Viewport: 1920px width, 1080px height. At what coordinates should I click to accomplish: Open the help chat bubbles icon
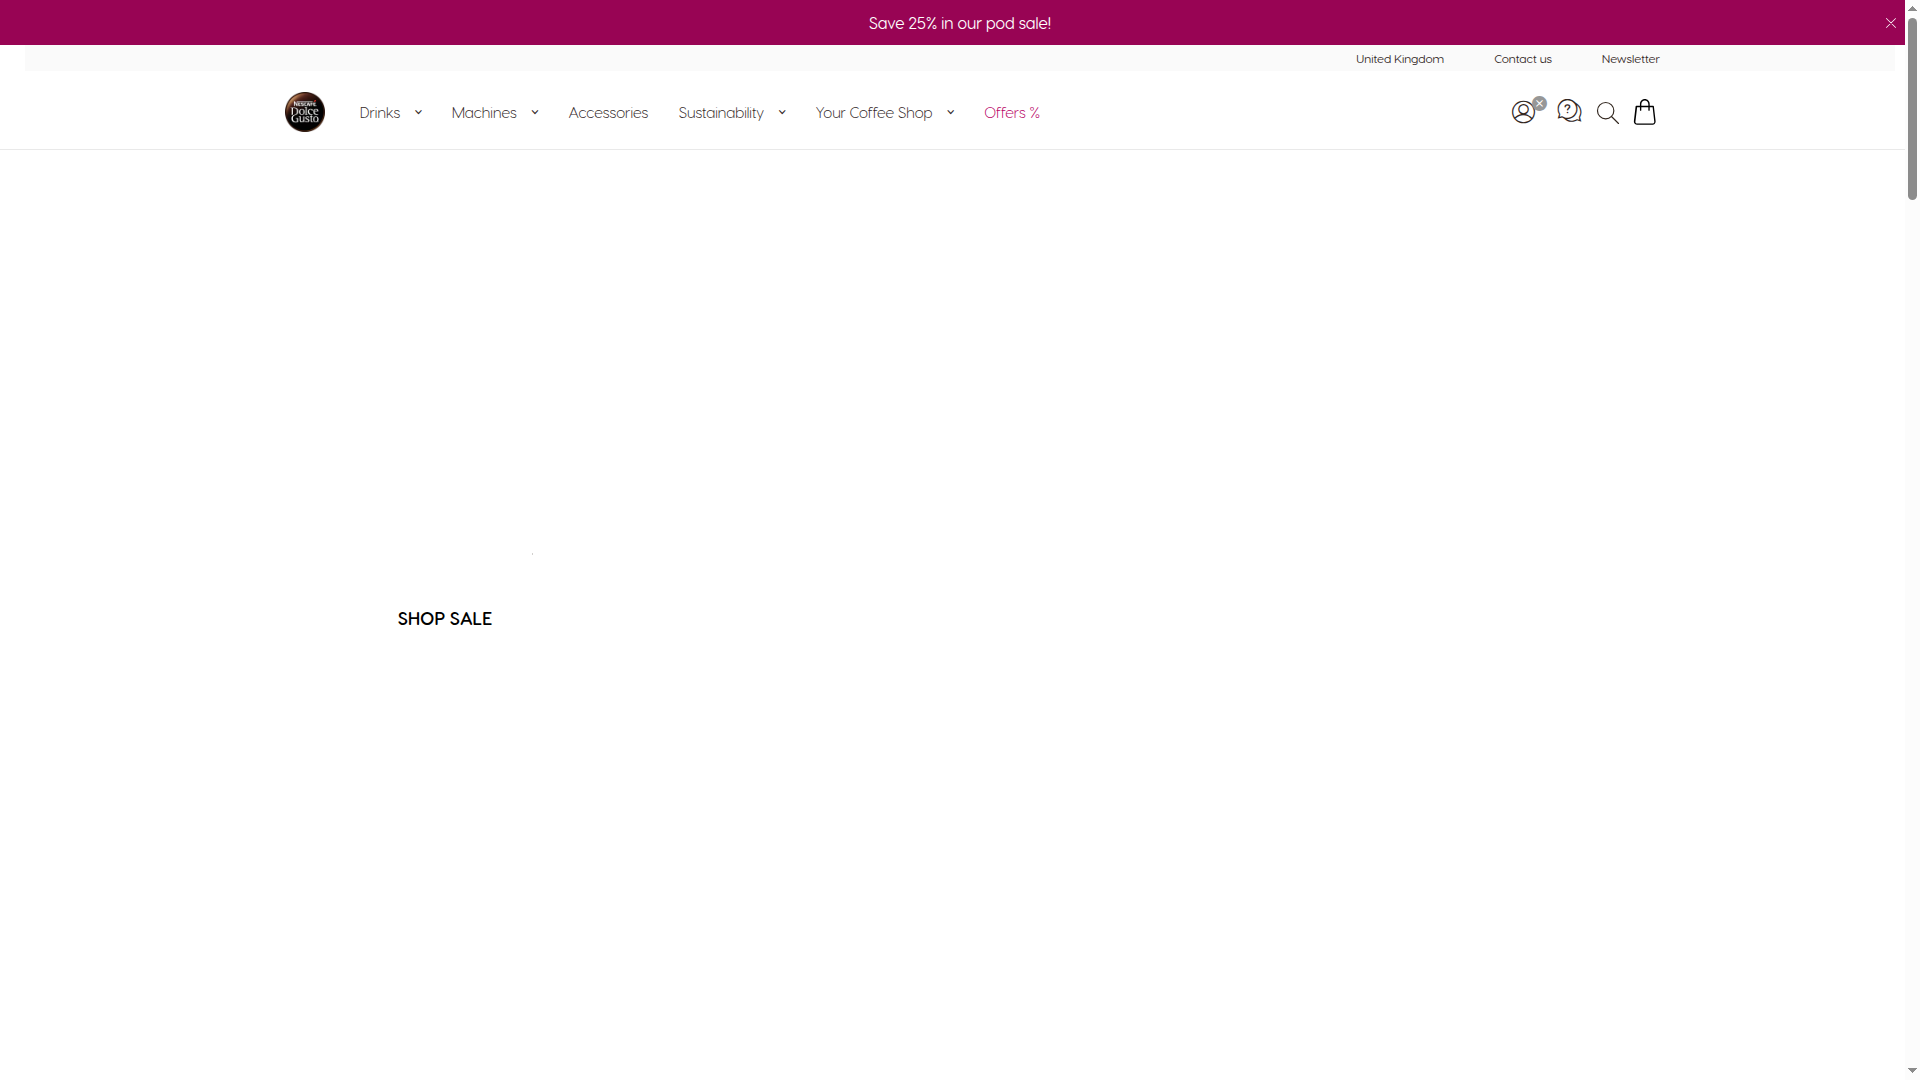point(1569,111)
